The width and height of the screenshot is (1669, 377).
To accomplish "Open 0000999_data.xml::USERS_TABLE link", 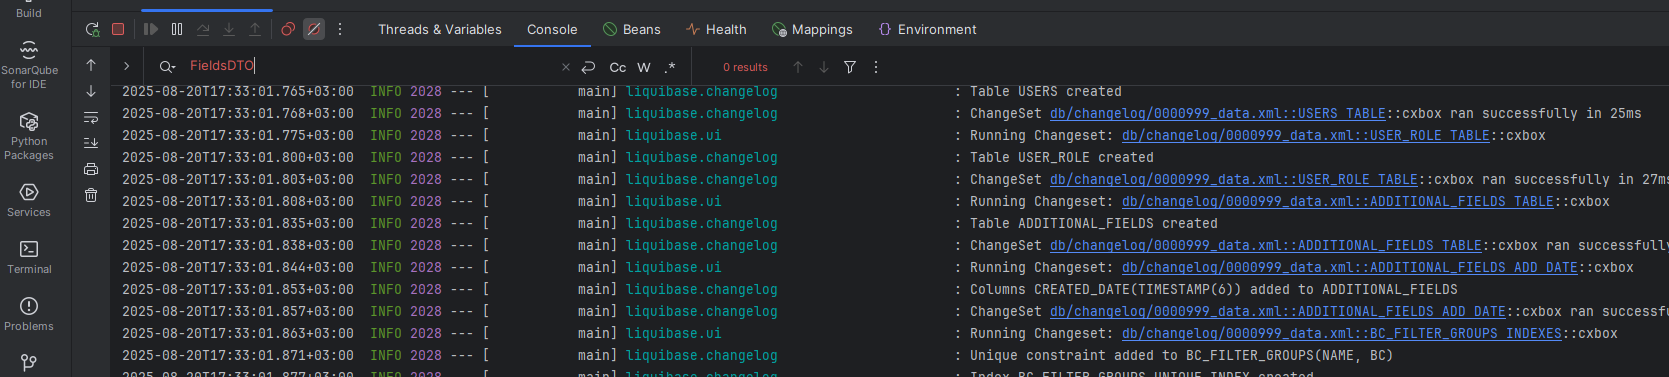I will (x=1218, y=113).
